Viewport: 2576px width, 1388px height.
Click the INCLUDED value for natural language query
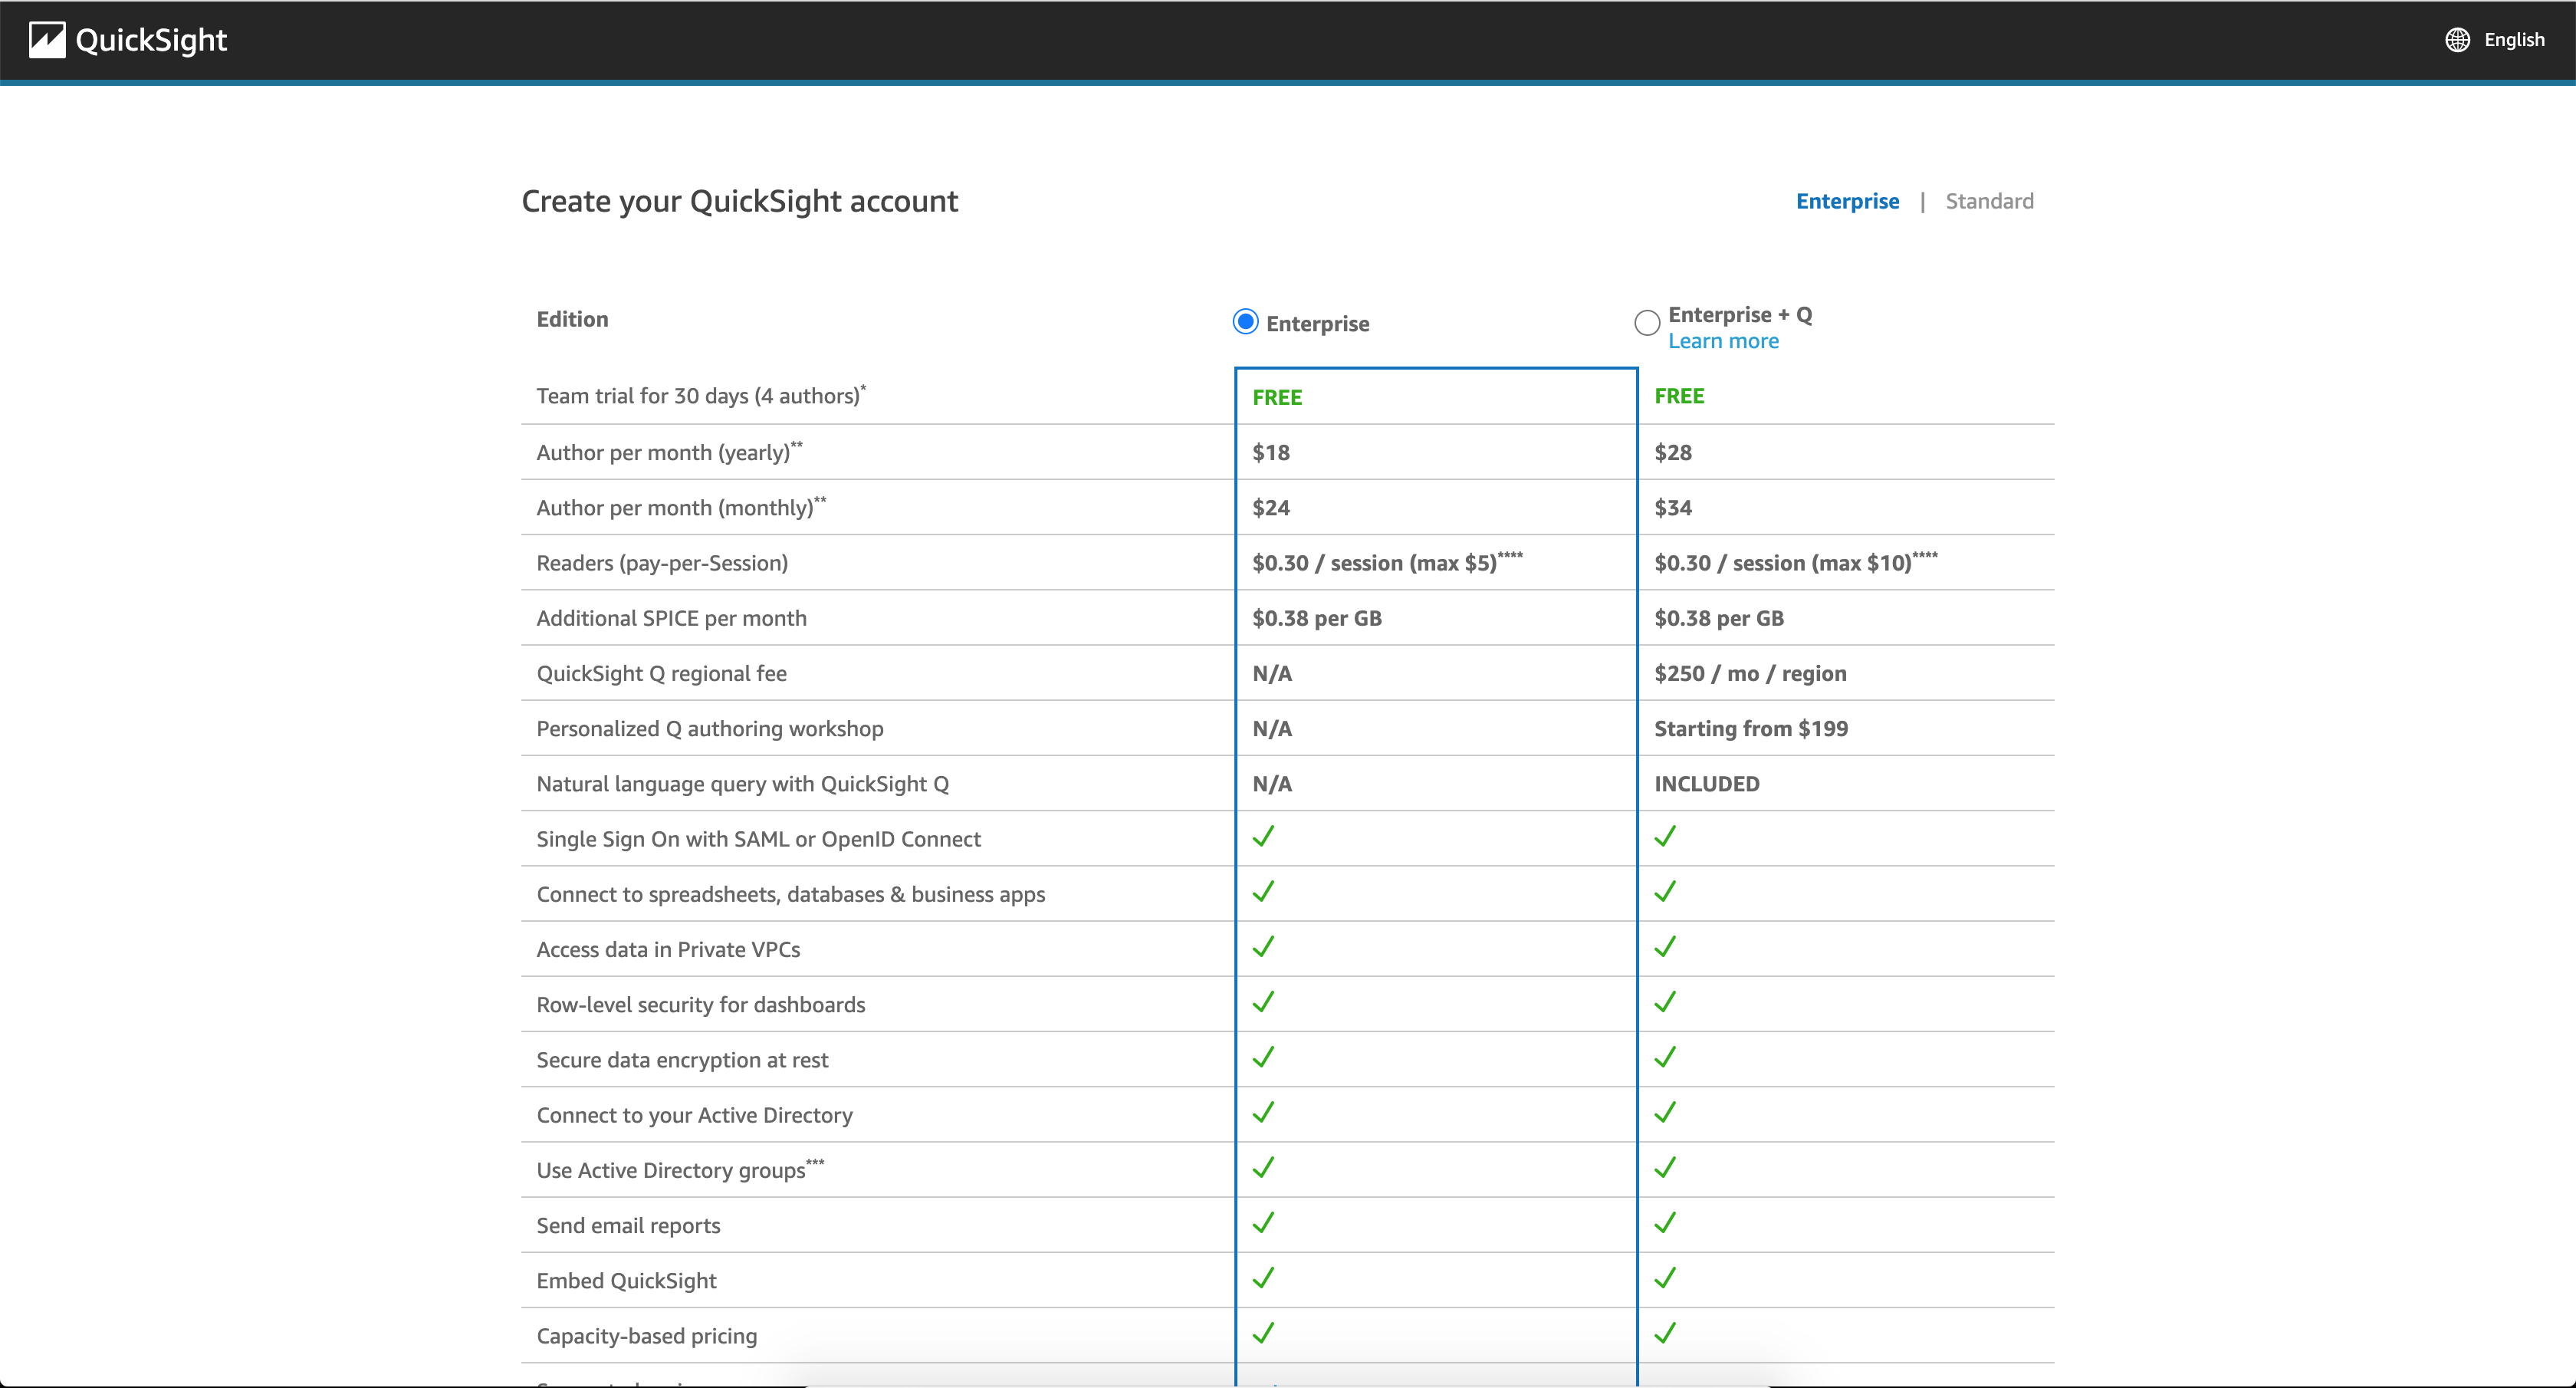coord(1707,784)
